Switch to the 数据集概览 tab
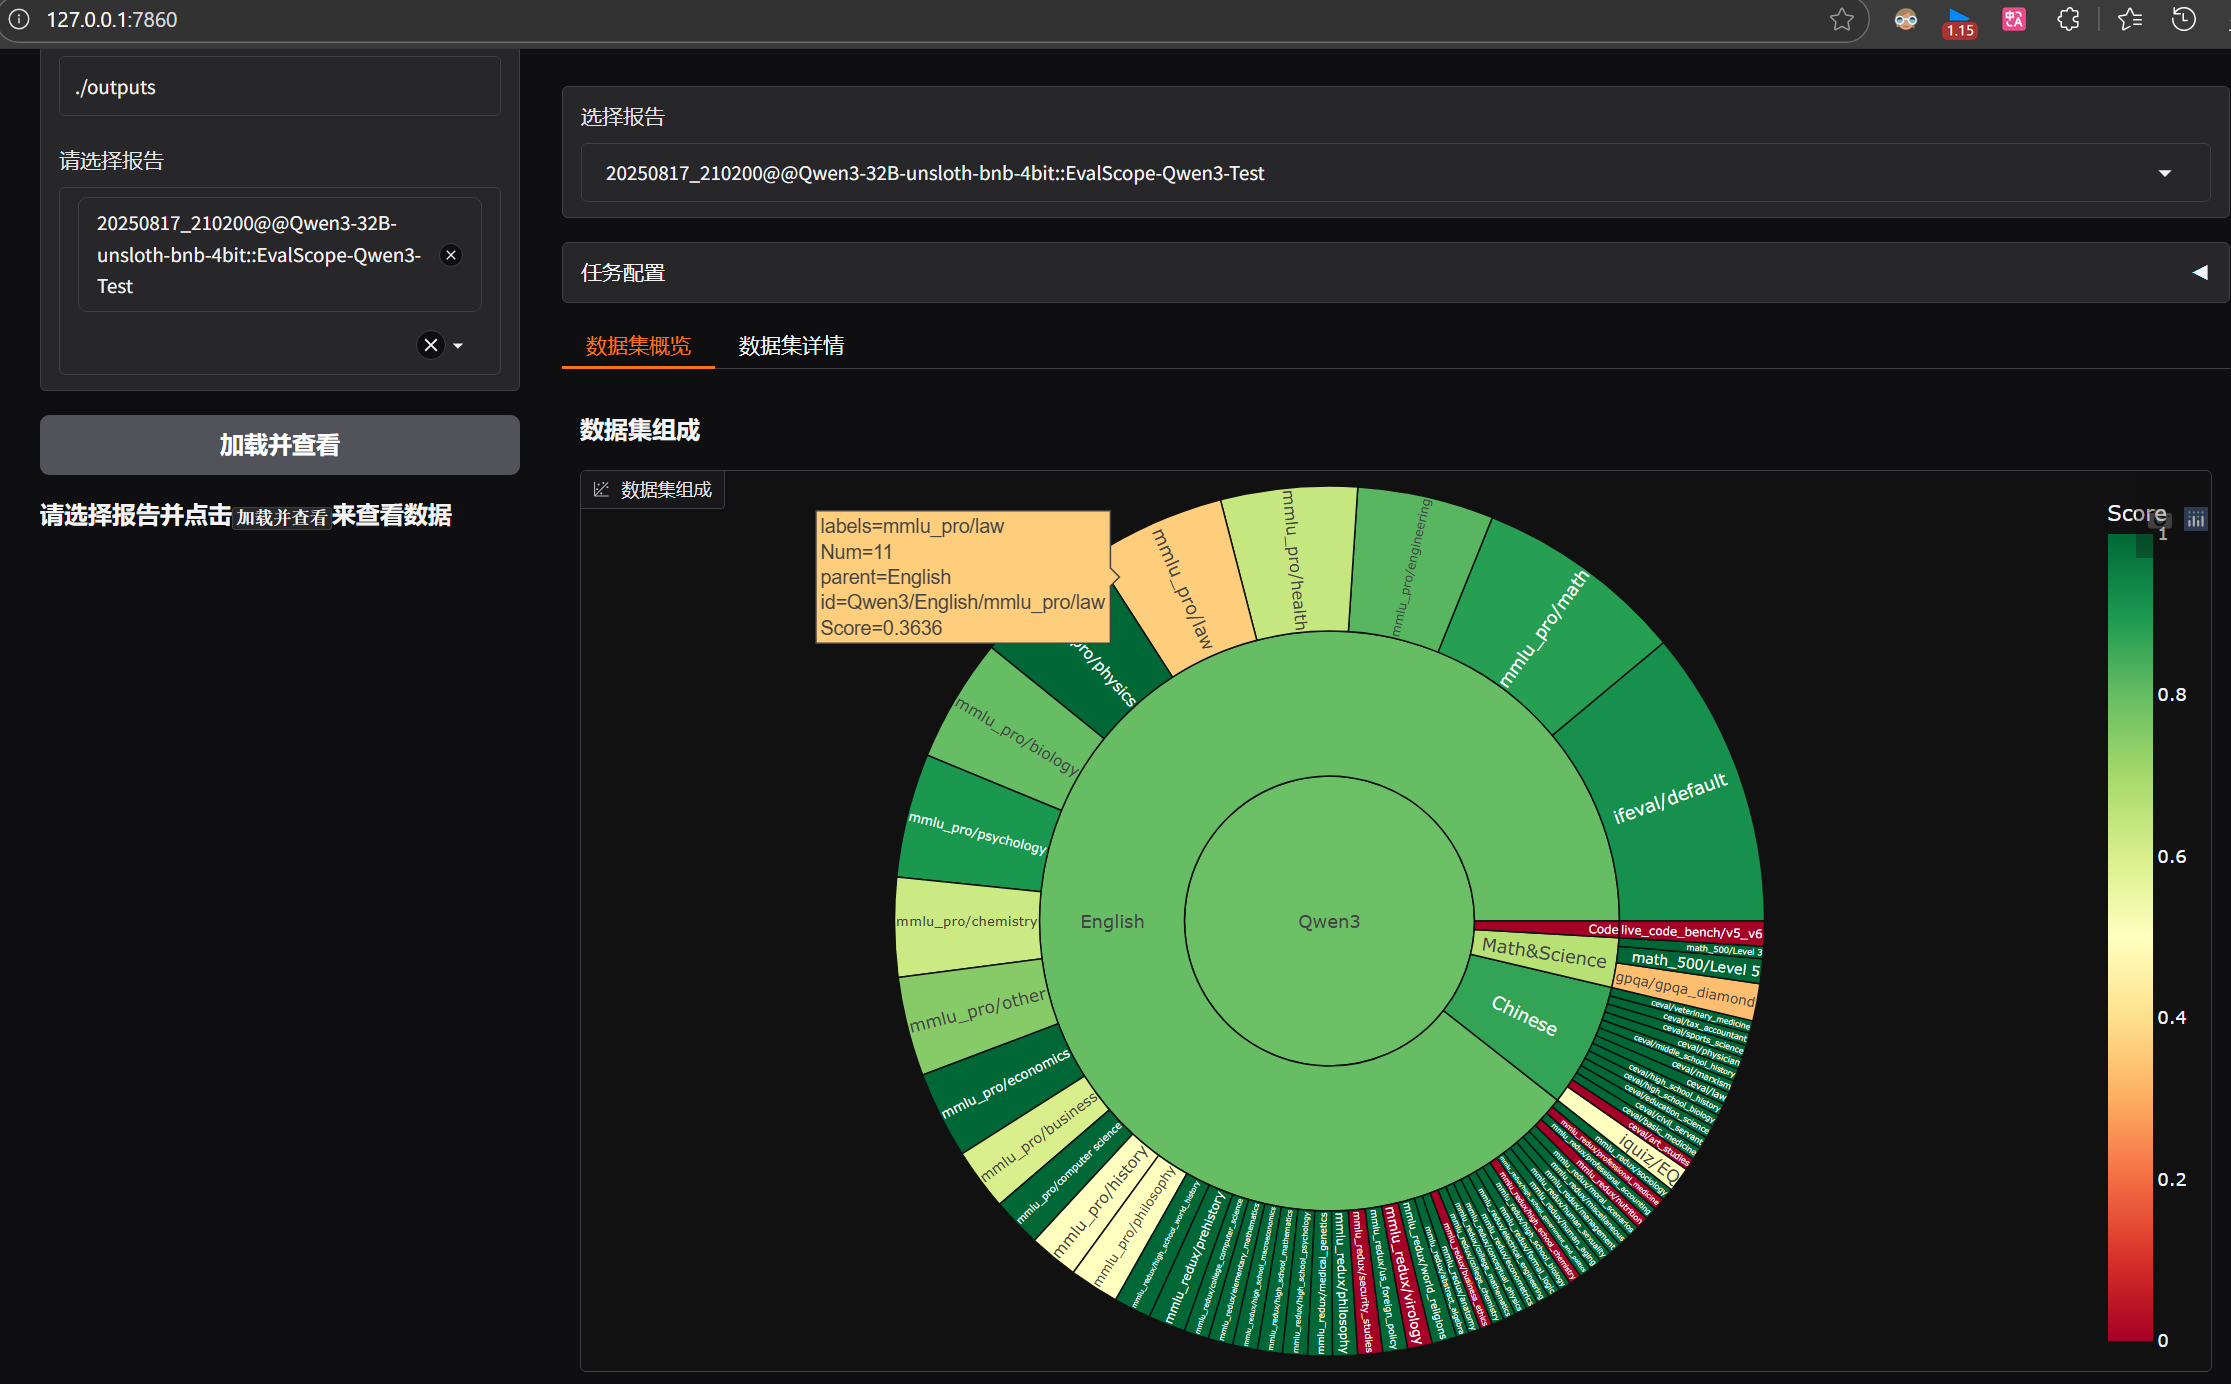2231x1384 pixels. click(x=638, y=346)
